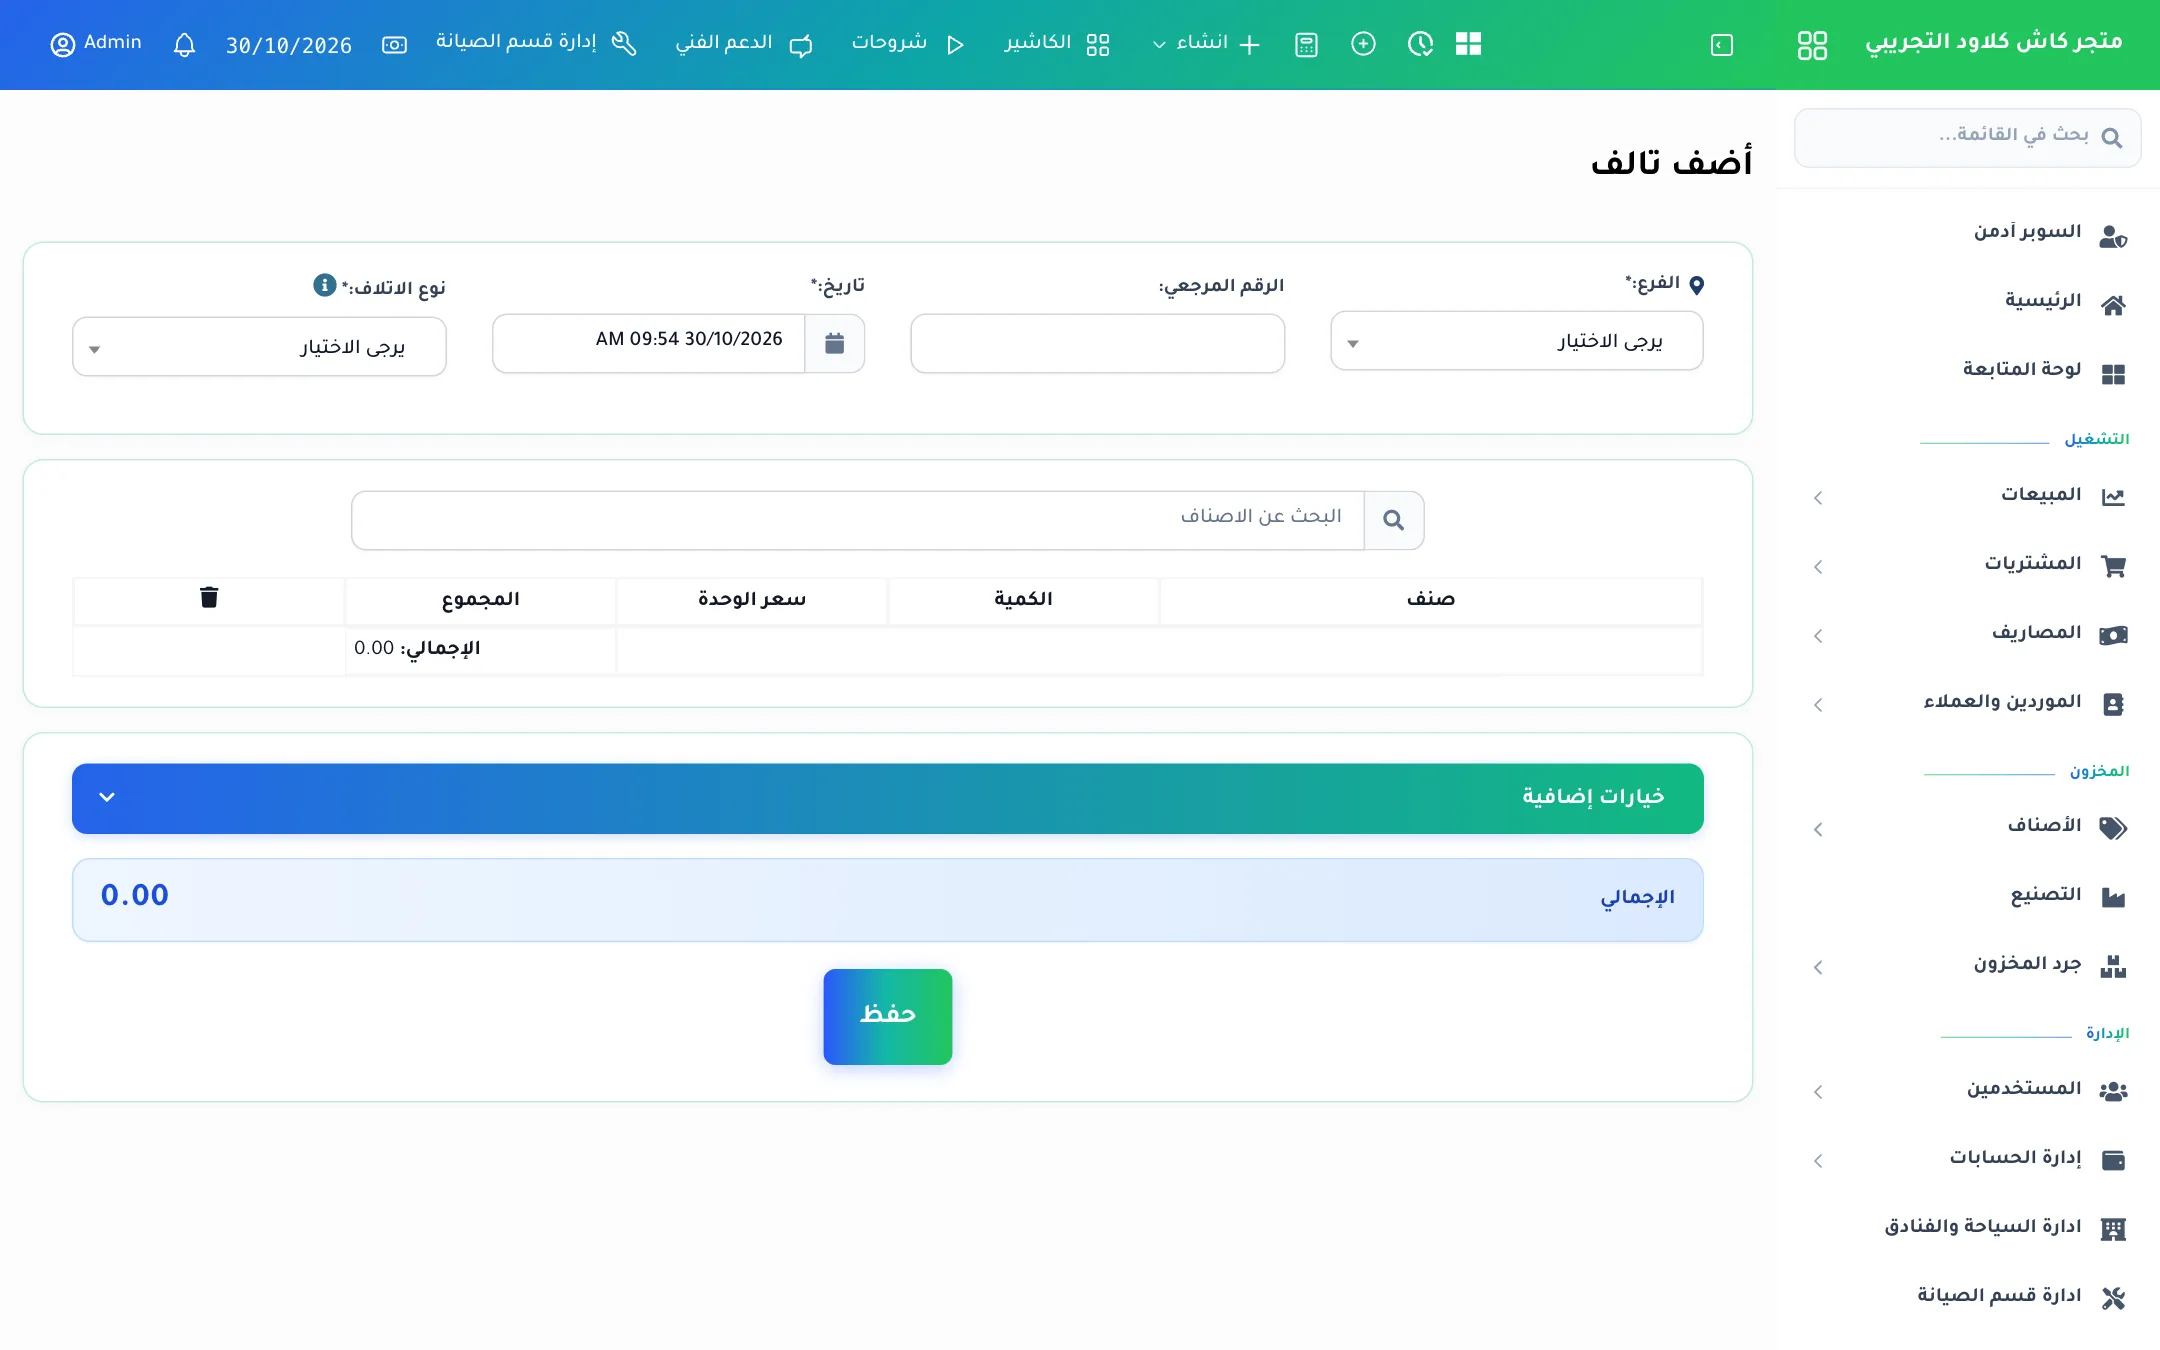Open لوحة المتابعة dashboard link

click(2043, 371)
